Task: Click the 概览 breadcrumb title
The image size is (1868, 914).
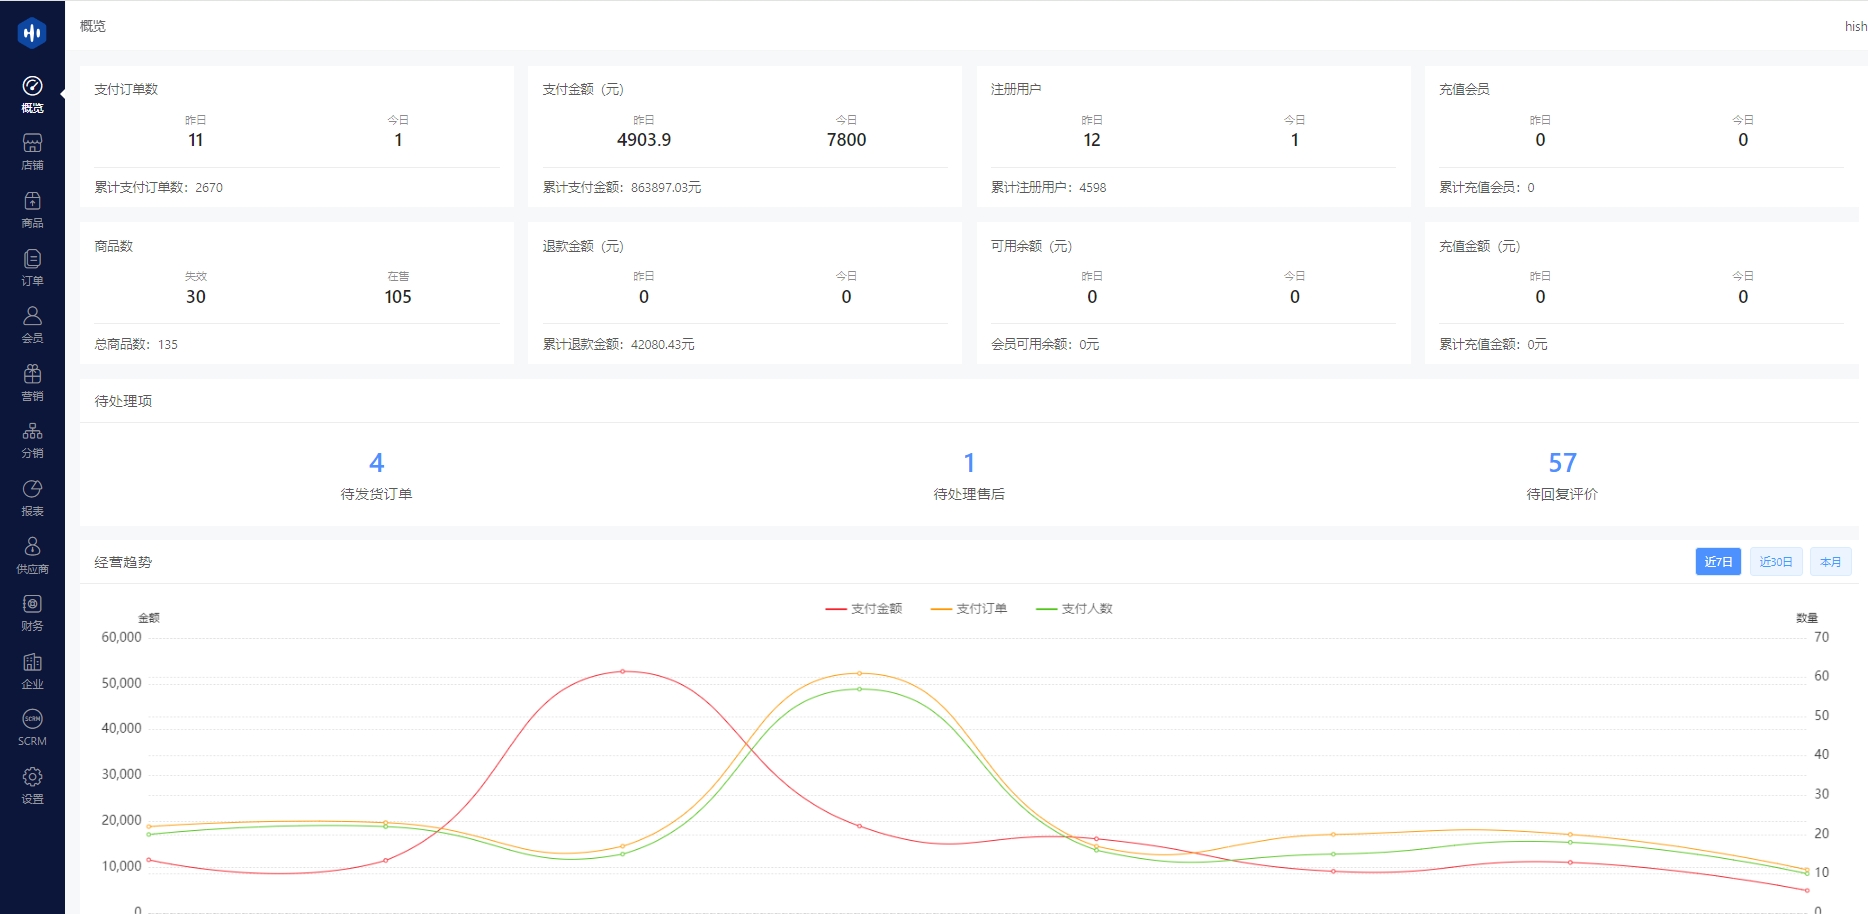Action: point(93,26)
